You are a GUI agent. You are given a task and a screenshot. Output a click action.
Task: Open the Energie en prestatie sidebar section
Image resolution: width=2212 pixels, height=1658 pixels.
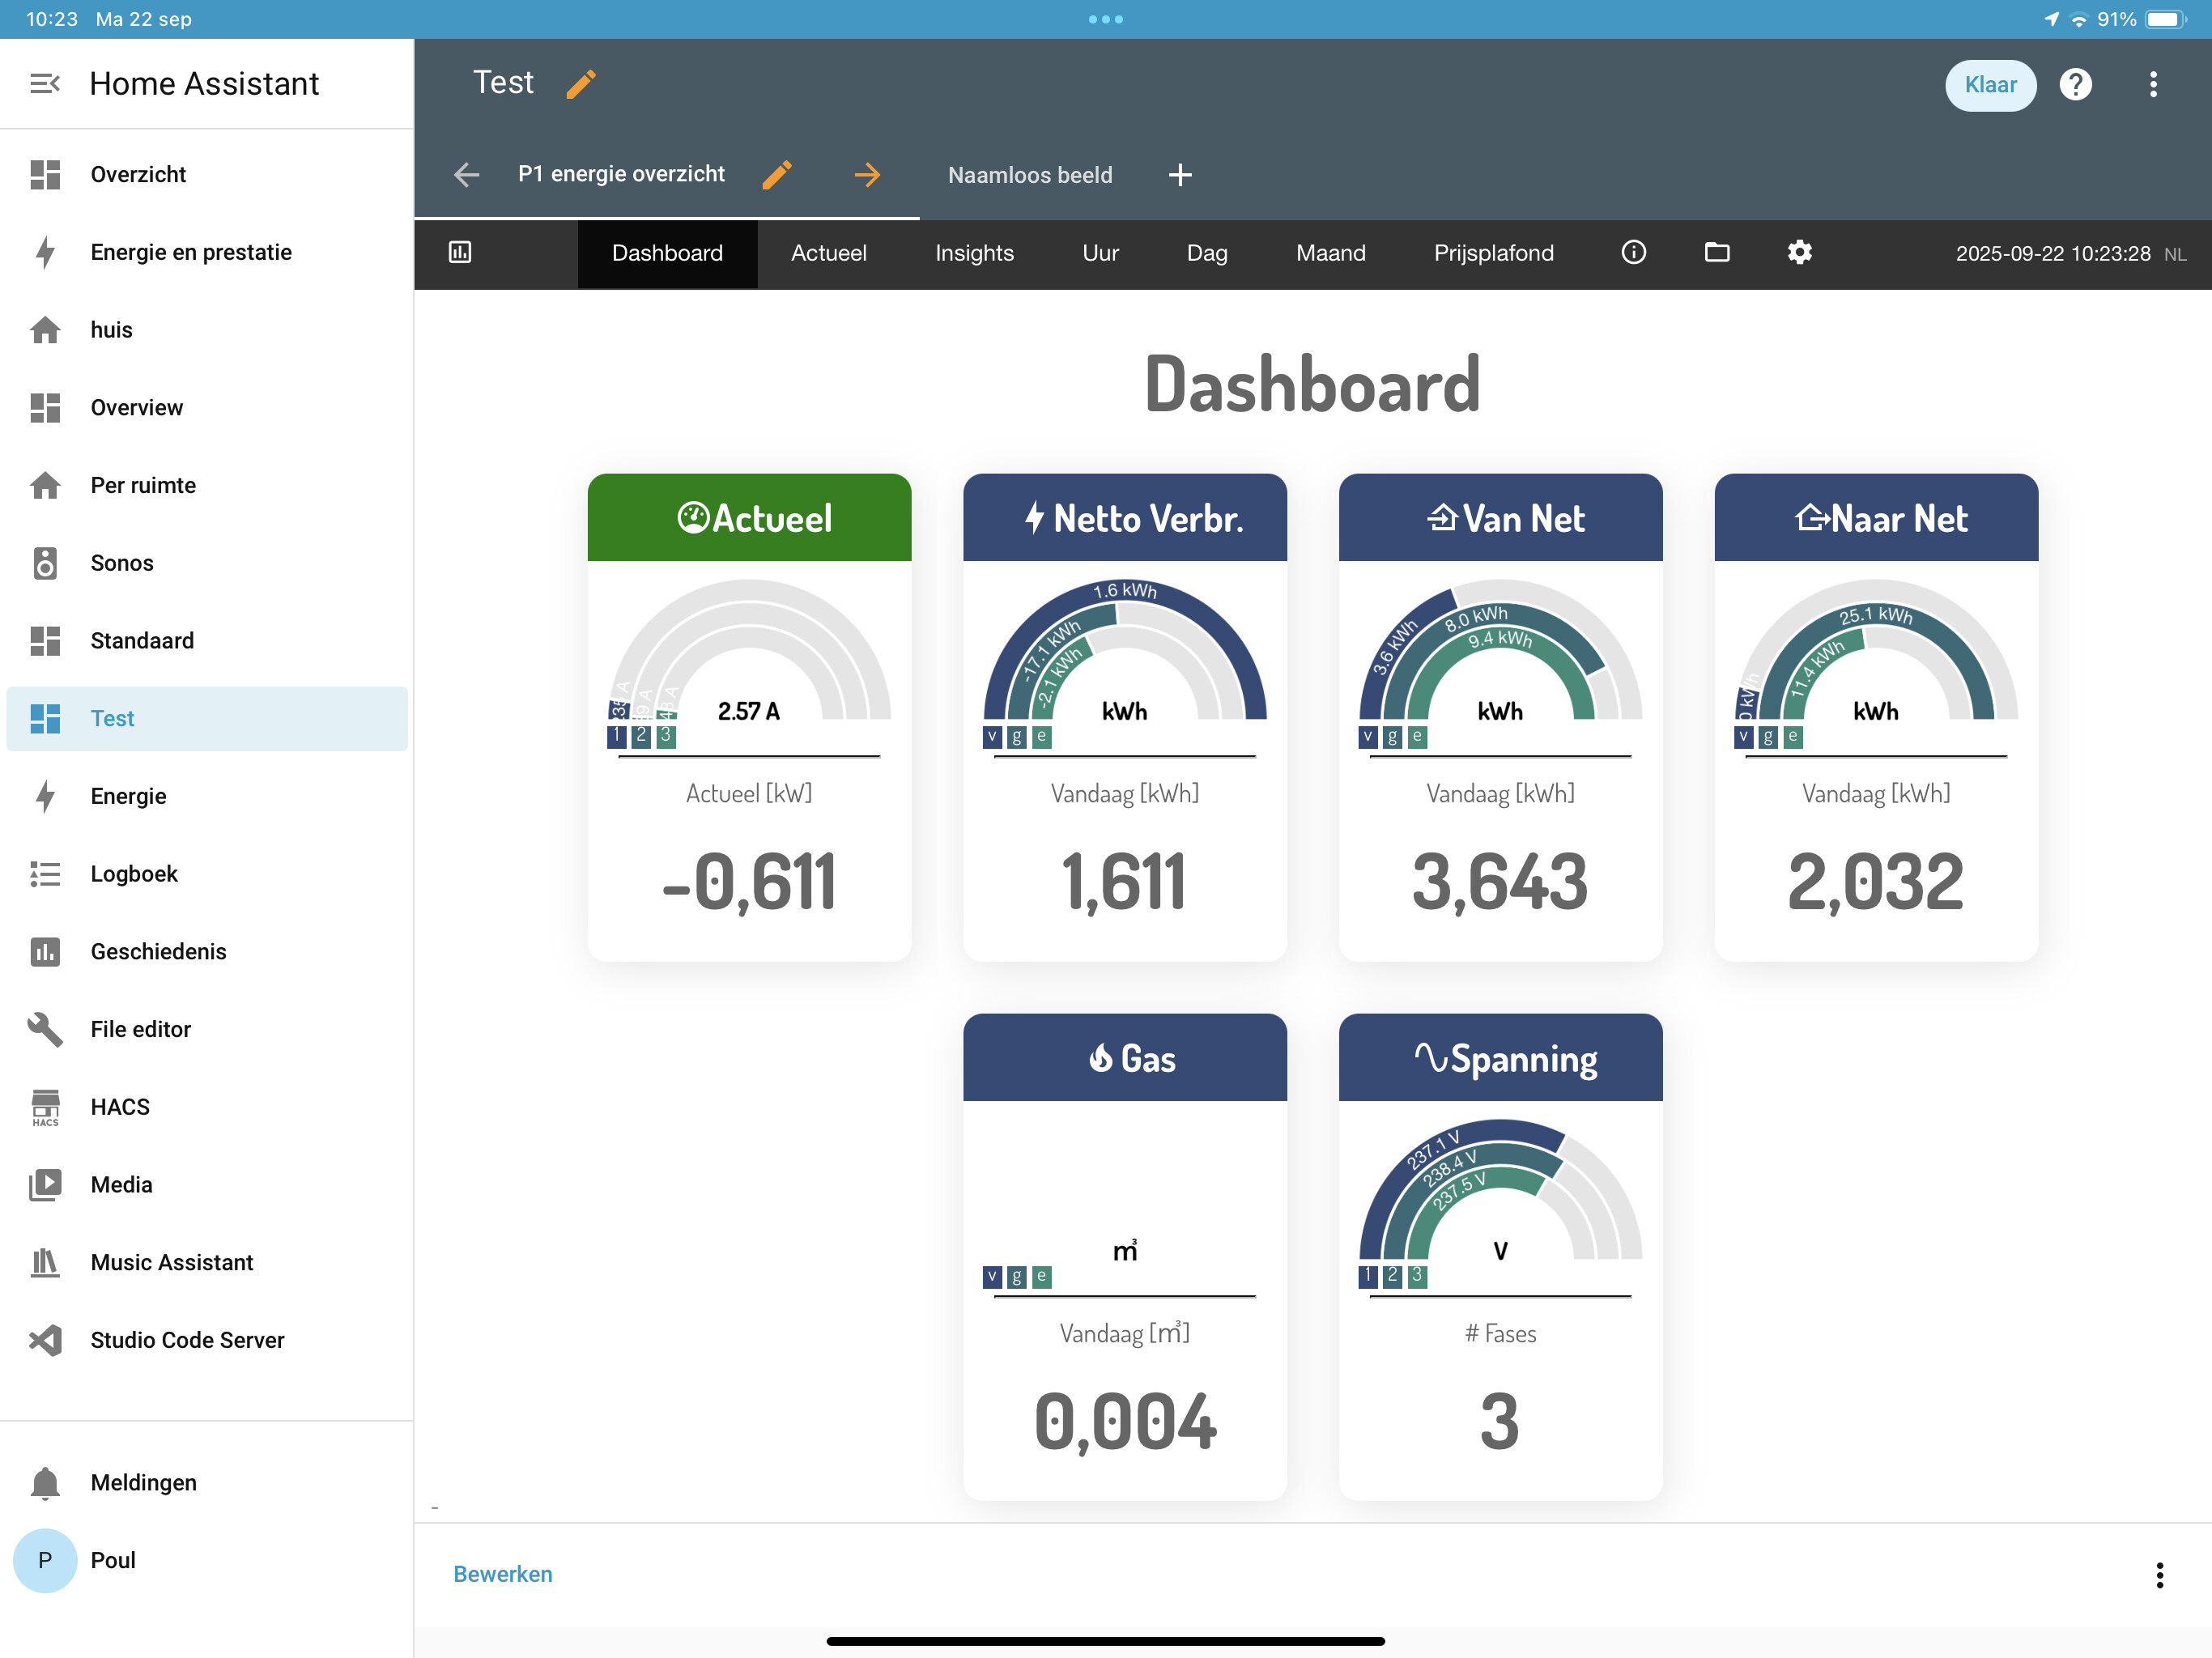pyautogui.click(x=191, y=252)
